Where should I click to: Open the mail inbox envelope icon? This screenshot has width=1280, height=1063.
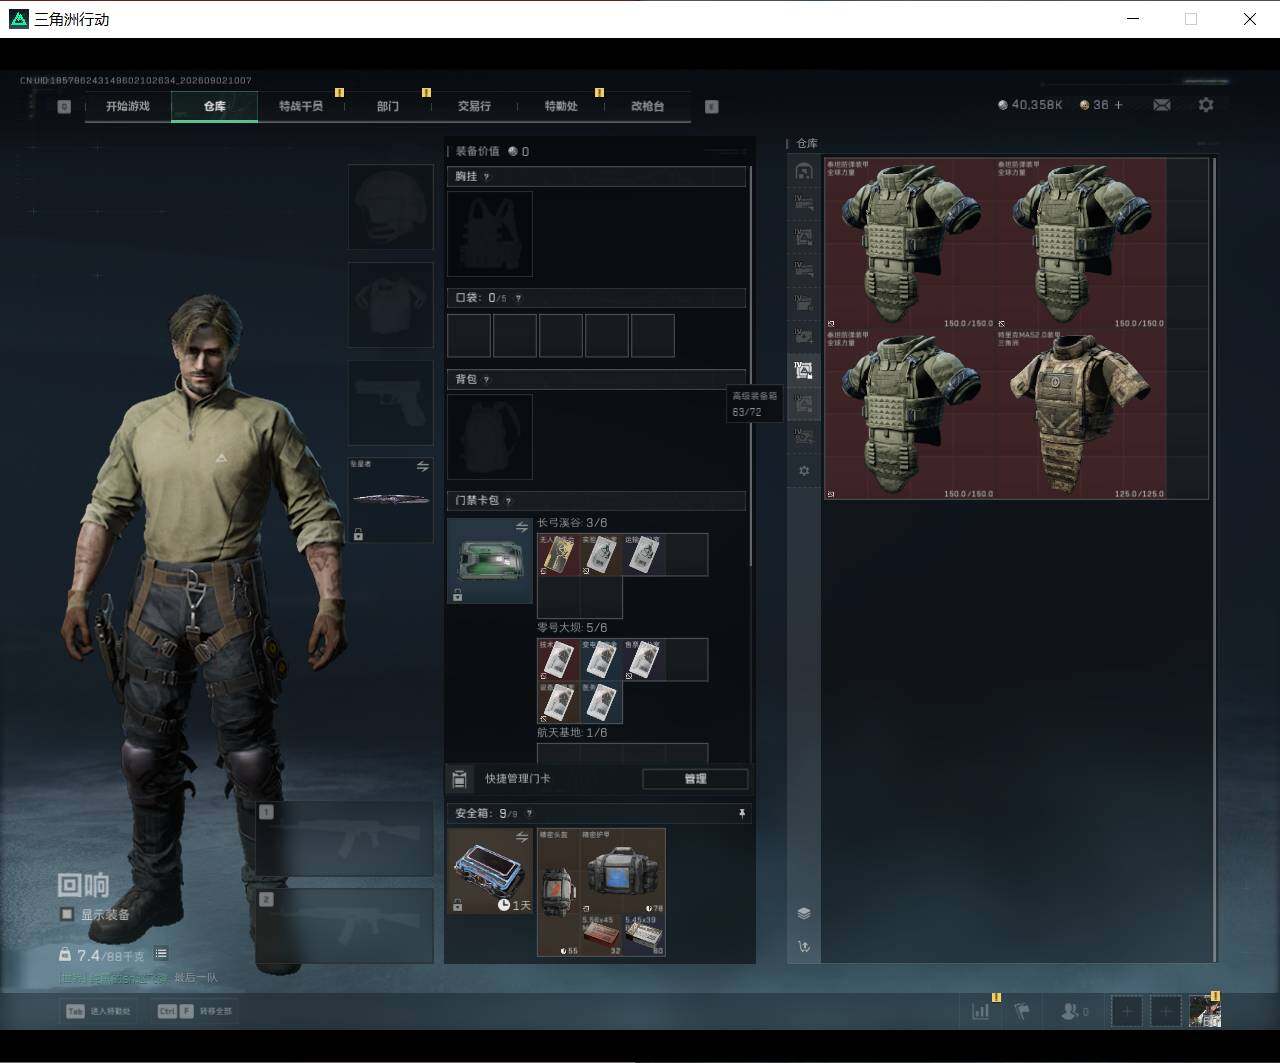[1162, 105]
